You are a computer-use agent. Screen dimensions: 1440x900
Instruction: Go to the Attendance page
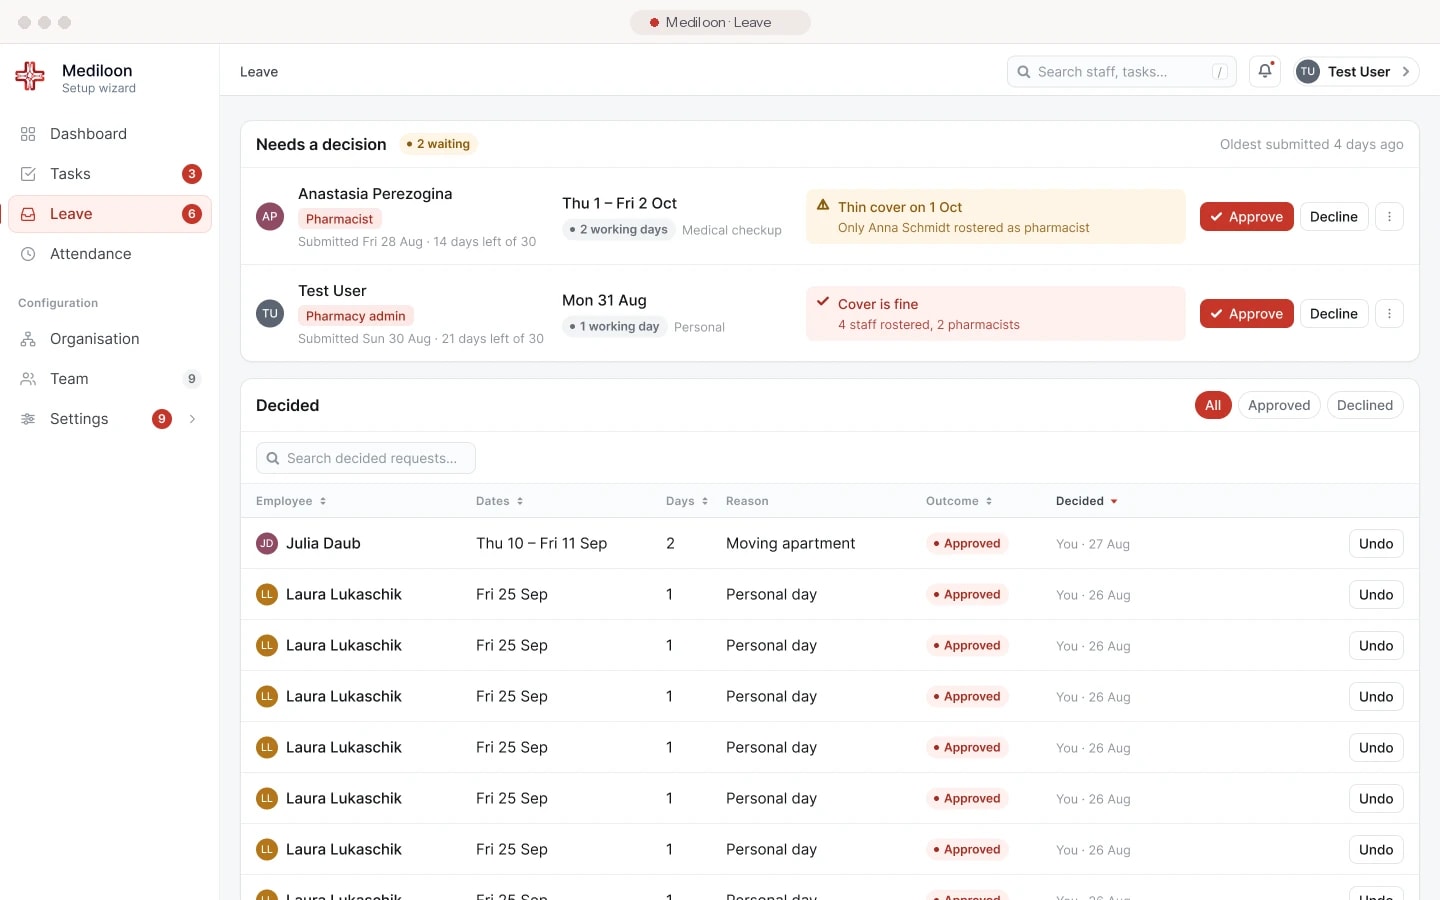tap(110, 254)
